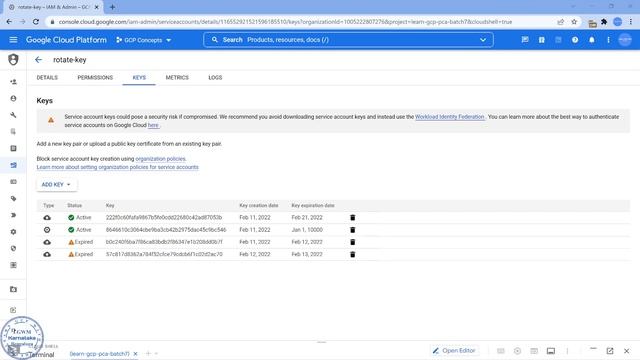Open the gift free trial icon

pos(541,40)
